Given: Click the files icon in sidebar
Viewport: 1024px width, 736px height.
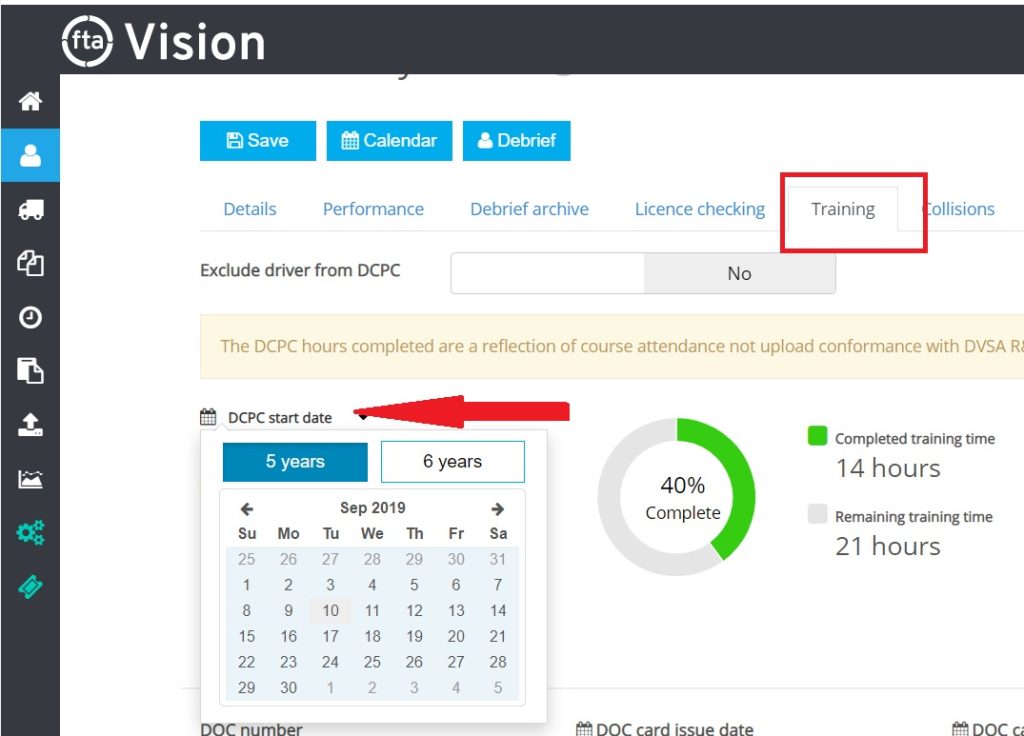Looking at the screenshot, I should pos(30,371).
